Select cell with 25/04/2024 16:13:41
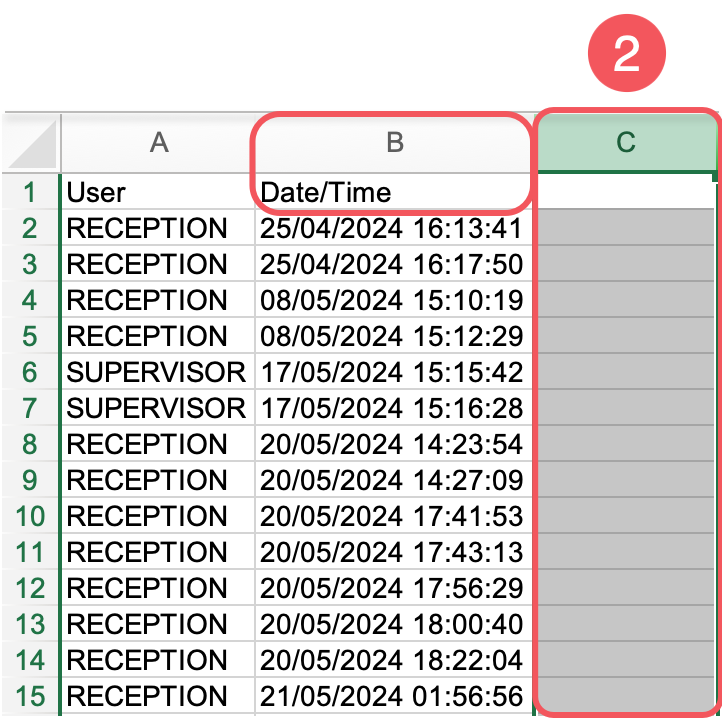 point(392,228)
